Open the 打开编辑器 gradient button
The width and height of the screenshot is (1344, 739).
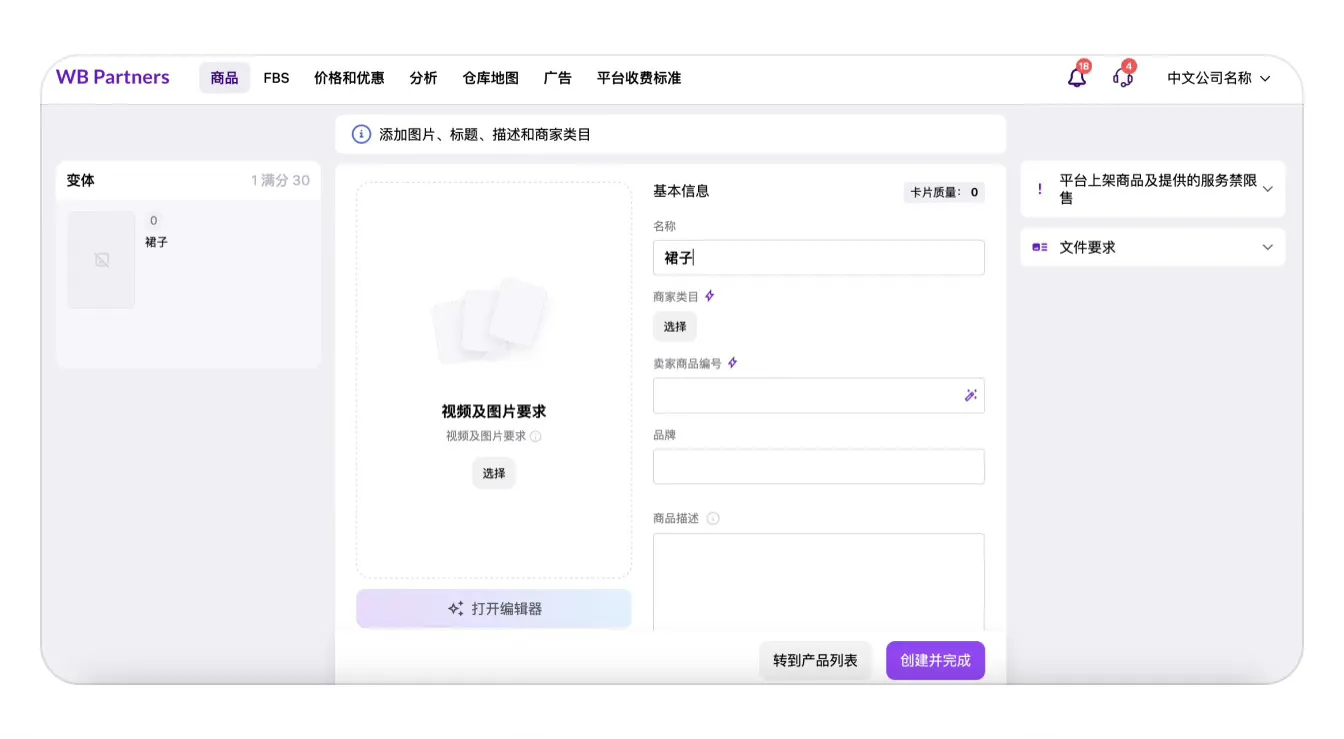(493, 608)
